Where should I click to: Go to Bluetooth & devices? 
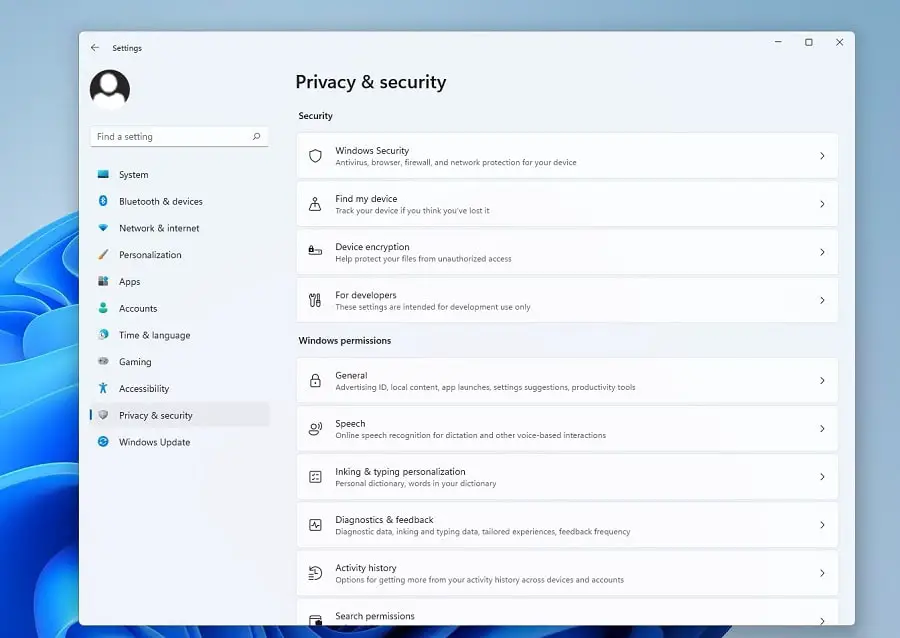pos(179,201)
